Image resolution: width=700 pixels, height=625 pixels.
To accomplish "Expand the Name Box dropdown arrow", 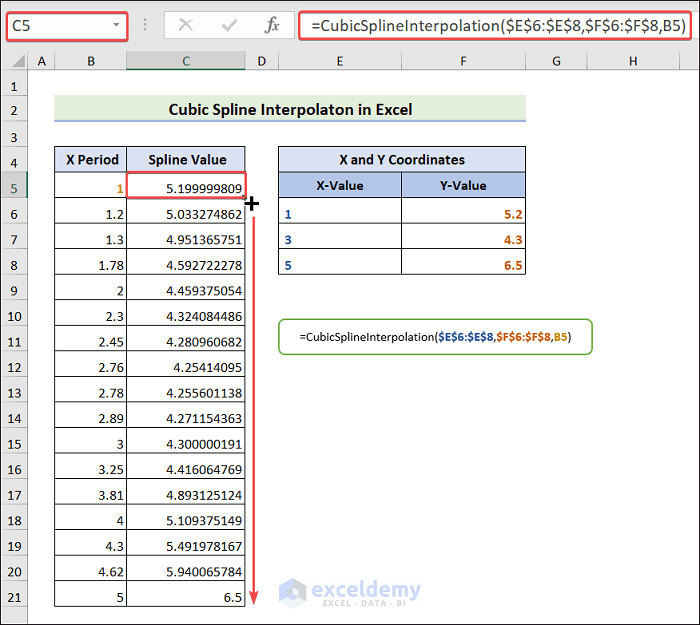I will 116,25.
